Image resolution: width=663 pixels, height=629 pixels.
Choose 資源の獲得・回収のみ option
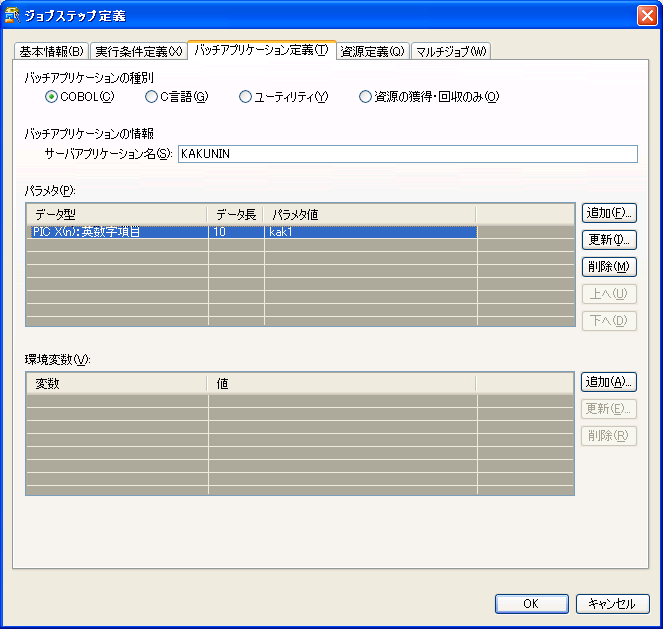(366, 97)
